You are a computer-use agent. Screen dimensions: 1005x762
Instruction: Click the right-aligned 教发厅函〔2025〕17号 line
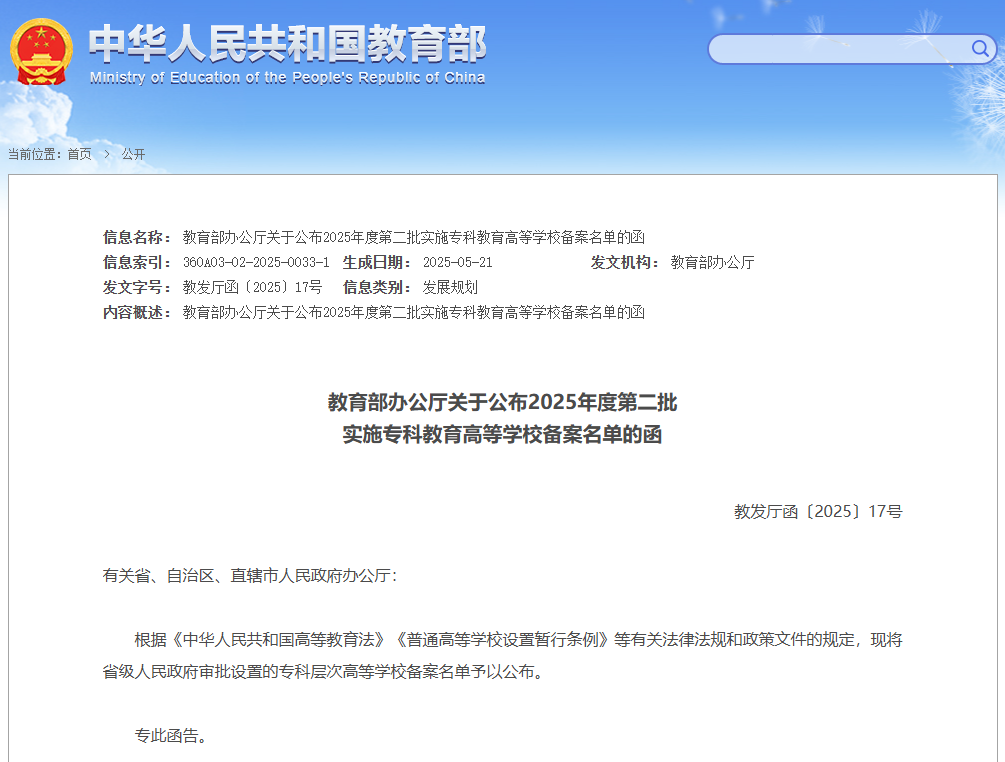click(818, 511)
